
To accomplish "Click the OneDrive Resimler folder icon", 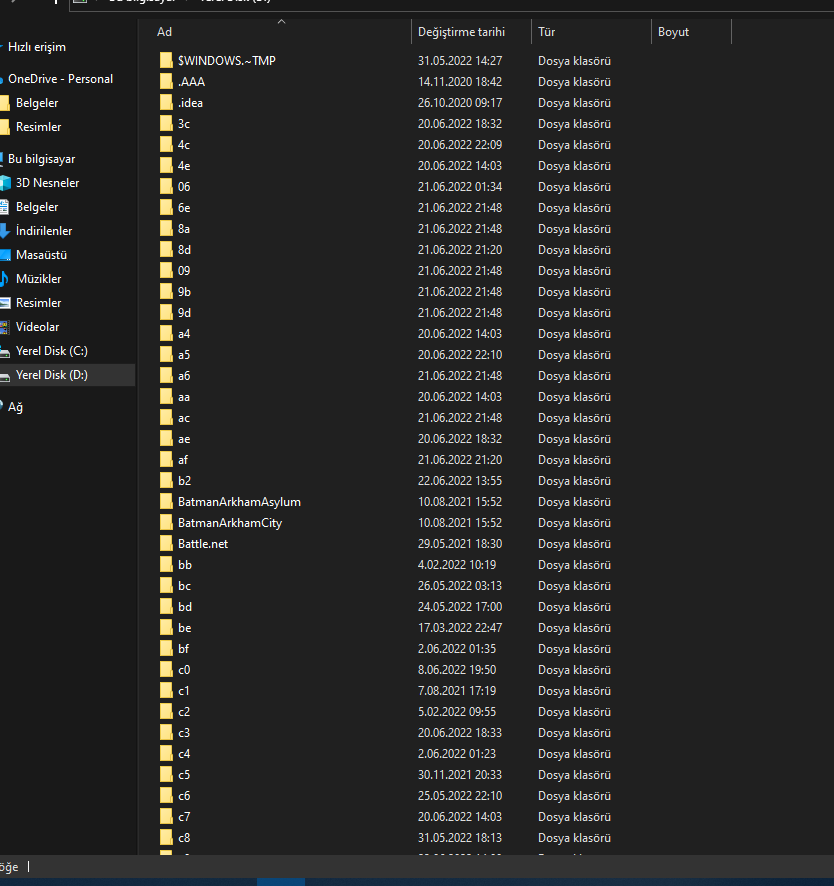I will 5,127.
